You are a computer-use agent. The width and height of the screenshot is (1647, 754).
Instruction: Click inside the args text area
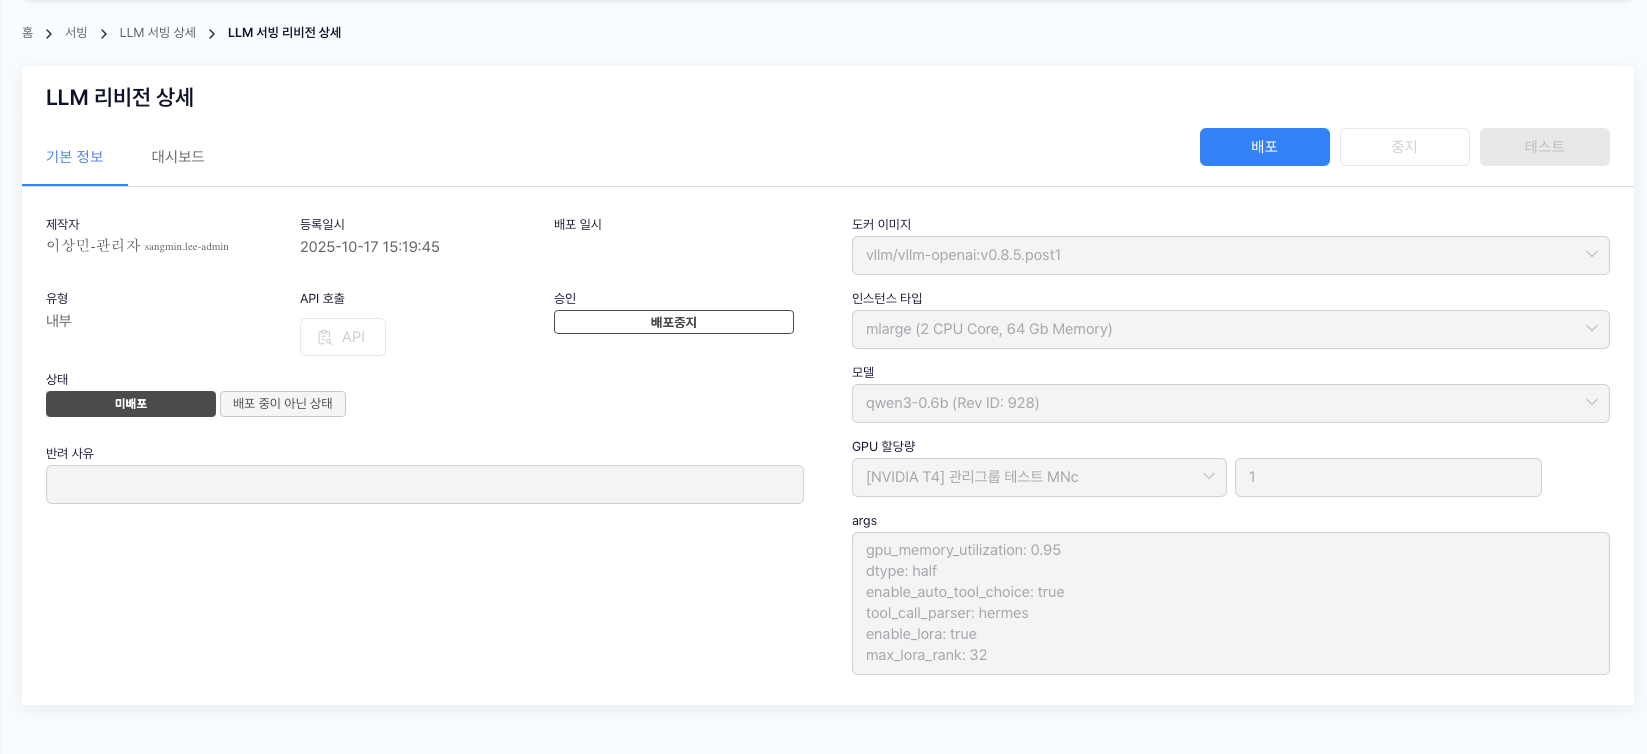tap(1229, 603)
